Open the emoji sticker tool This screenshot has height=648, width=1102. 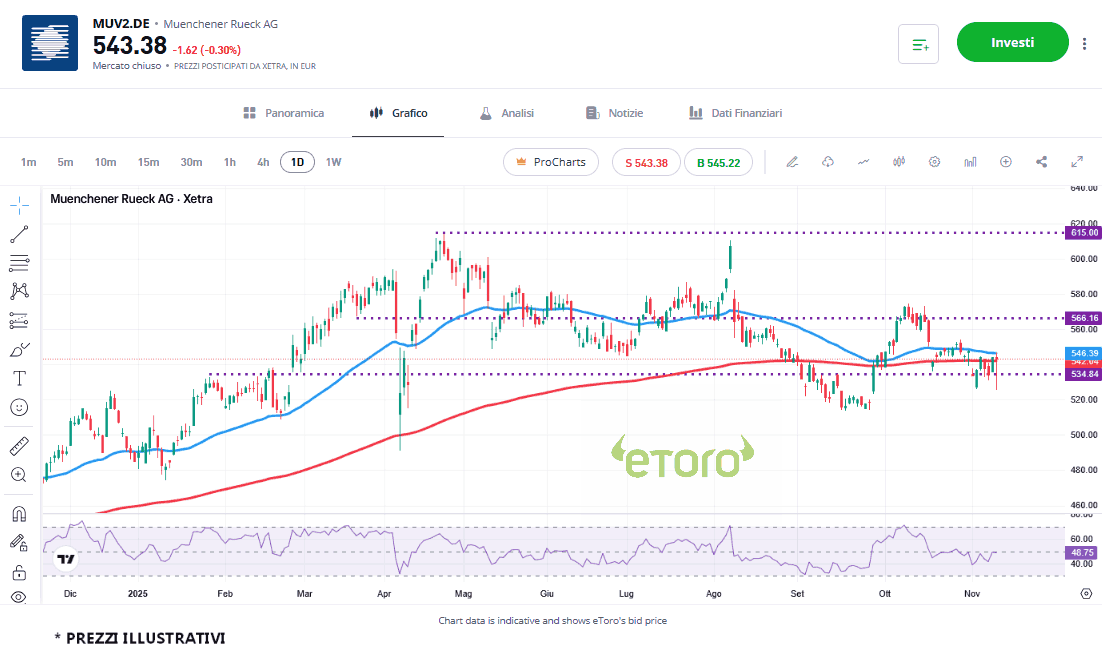19,407
